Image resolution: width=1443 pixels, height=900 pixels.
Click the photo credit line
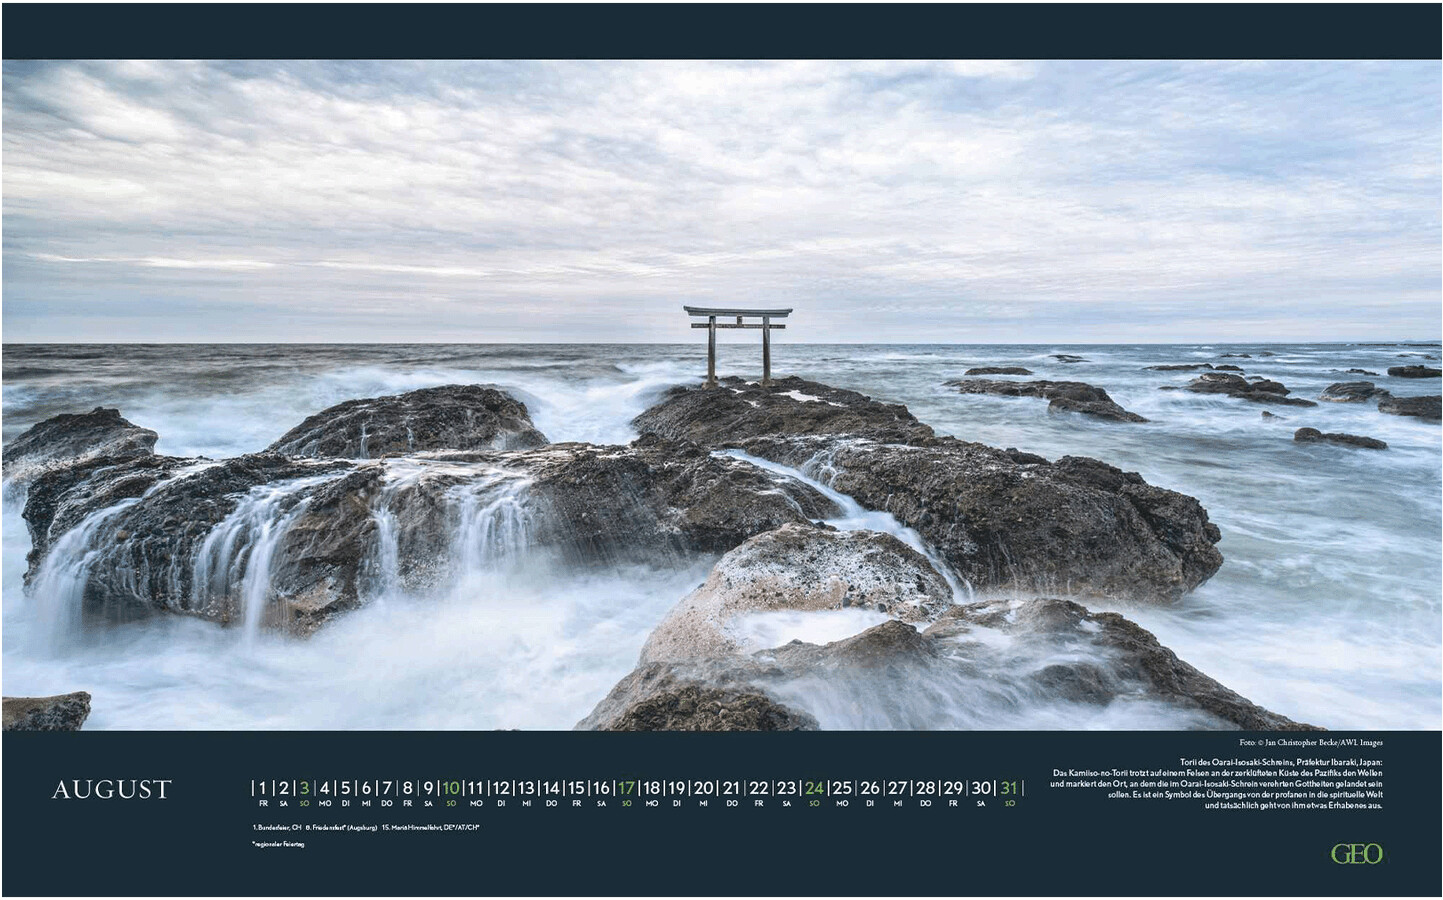coord(1310,742)
